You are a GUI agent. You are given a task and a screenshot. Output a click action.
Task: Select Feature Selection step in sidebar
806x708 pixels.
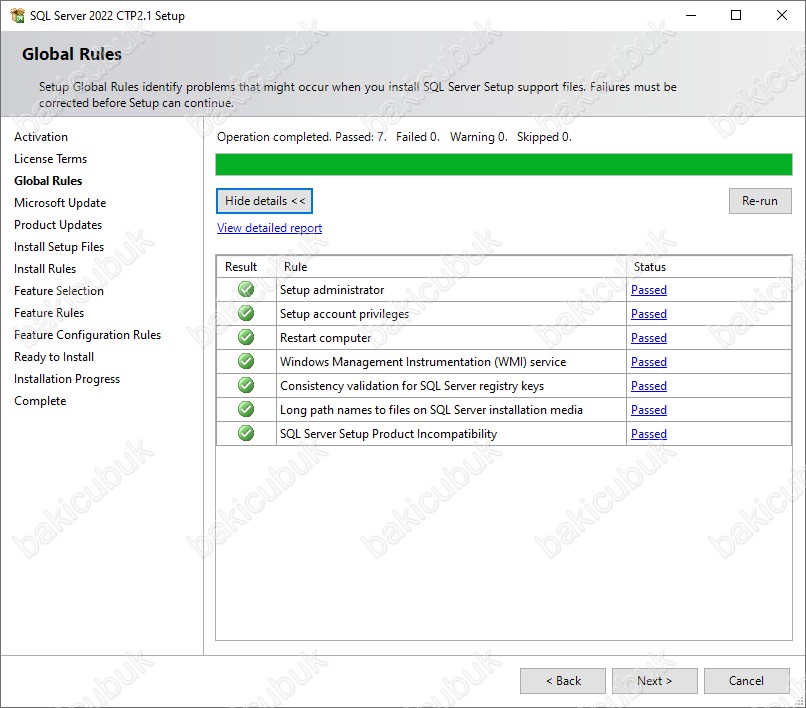(x=59, y=291)
